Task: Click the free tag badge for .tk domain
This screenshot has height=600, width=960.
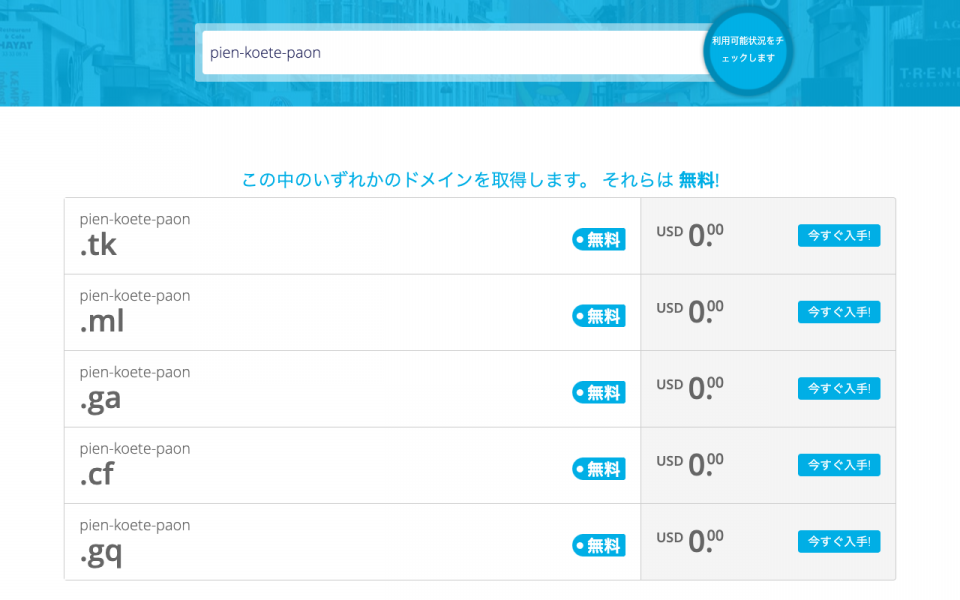Action: pyautogui.click(x=599, y=239)
